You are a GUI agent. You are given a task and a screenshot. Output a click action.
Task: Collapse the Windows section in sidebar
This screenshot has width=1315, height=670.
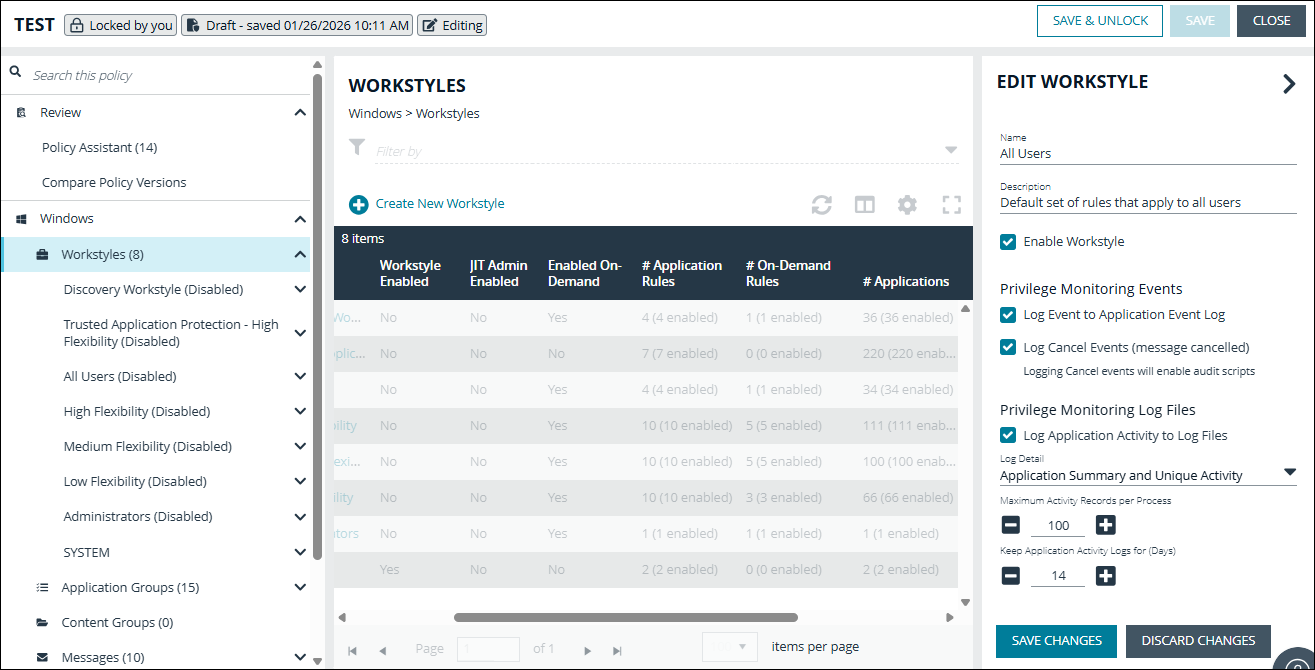click(x=299, y=218)
